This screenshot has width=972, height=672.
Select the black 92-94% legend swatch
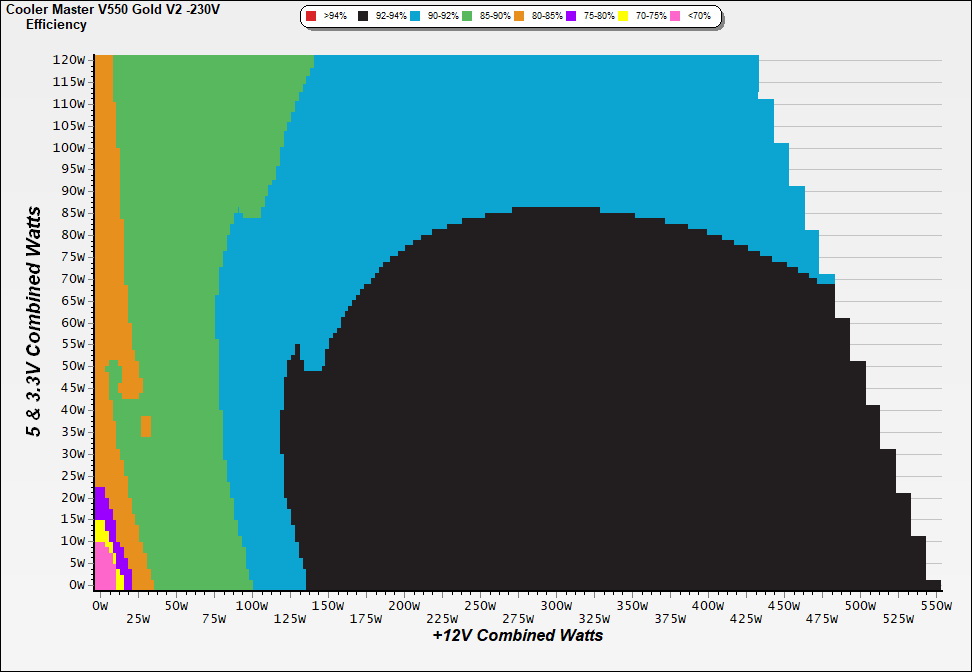click(x=362, y=17)
